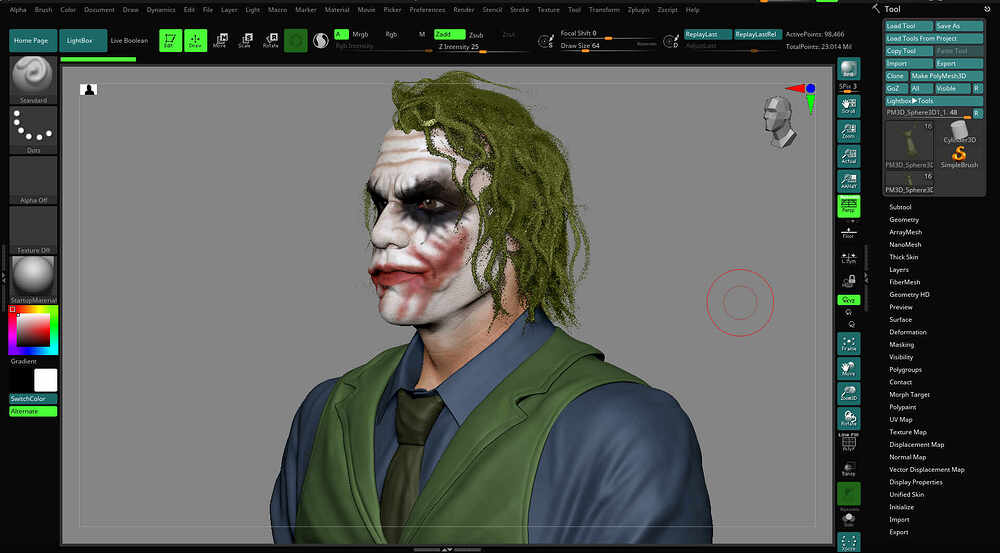
Task: Click the Sculptris Pro mode icon
Action: [x=321, y=41]
